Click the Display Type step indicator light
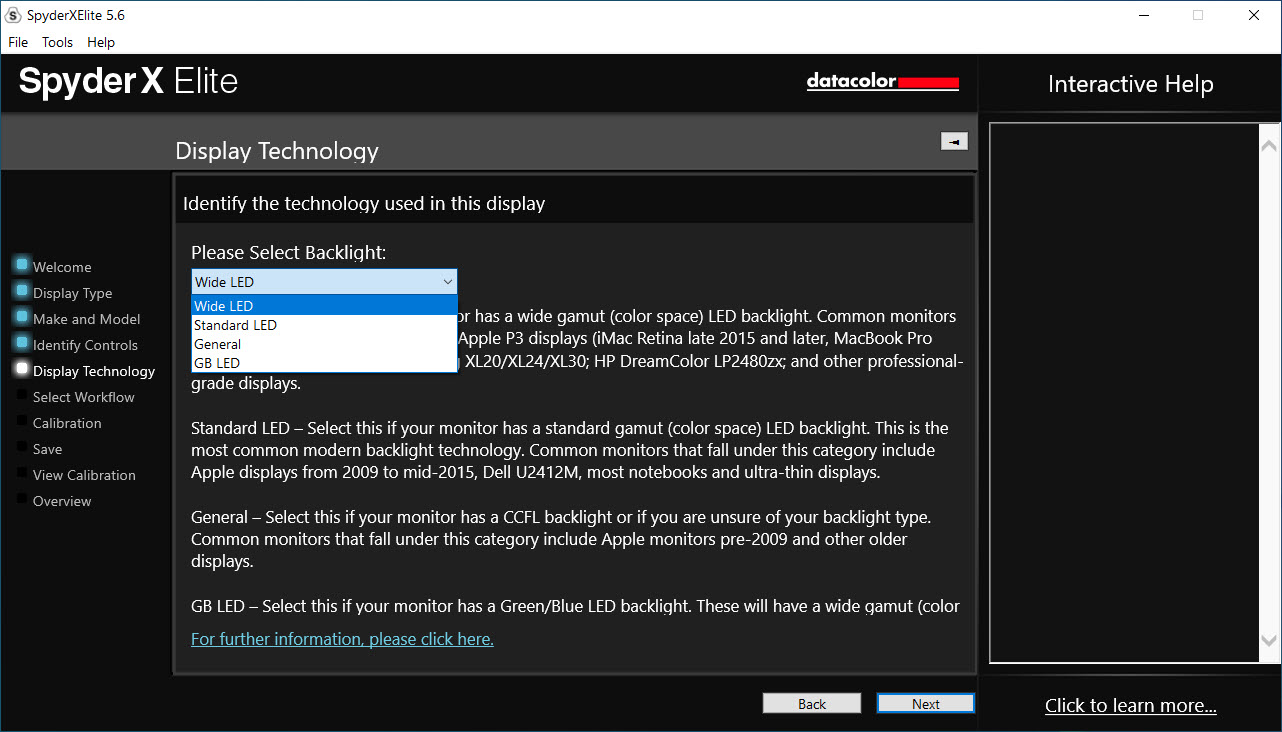1282x732 pixels. pyautogui.click(x=22, y=291)
